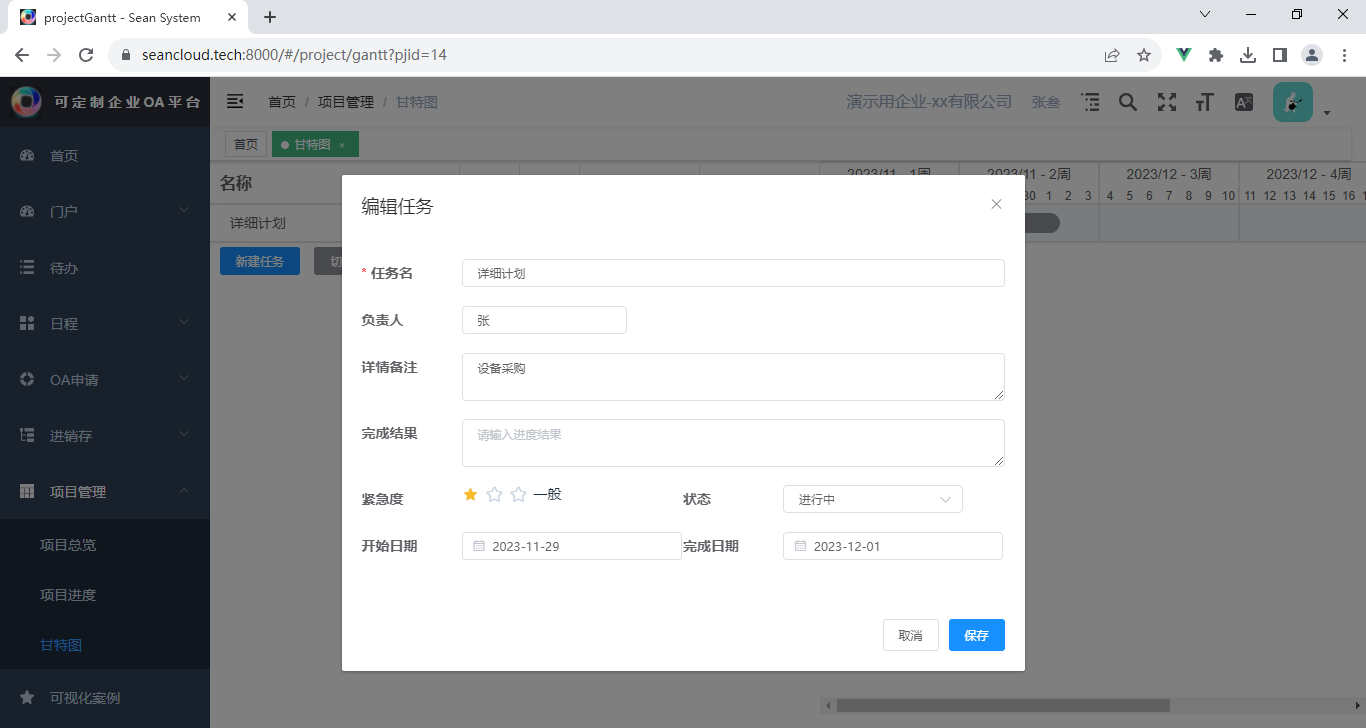The height and width of the screenshot is (728, 1366).
Task: Click the 任务名 input field
Action: 733,273
